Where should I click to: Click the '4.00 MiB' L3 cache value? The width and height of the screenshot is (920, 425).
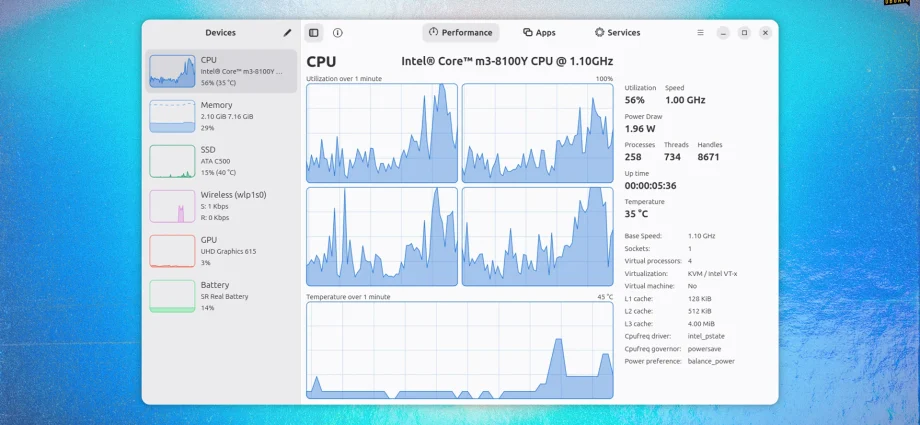coord(701,323)
